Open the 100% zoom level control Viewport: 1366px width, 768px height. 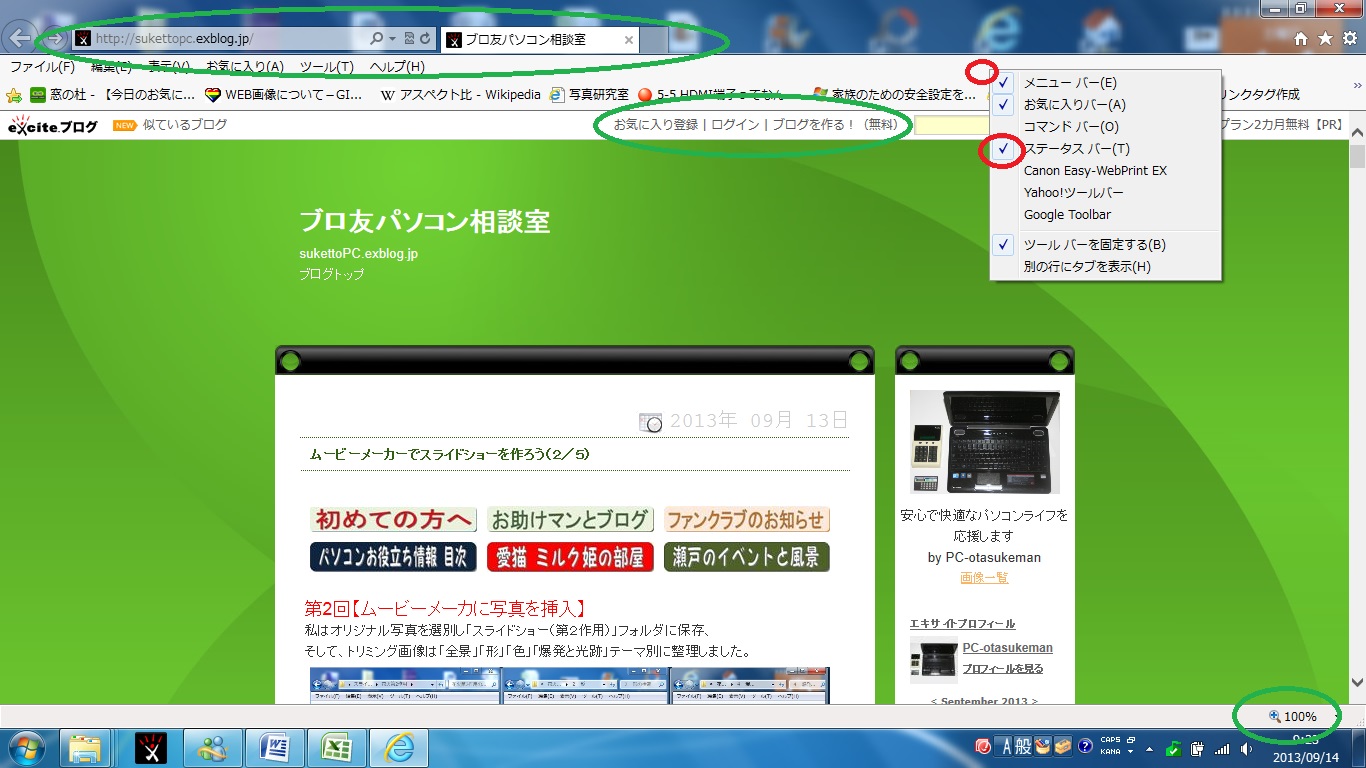pyautogui.click(x=1294, y=716)
